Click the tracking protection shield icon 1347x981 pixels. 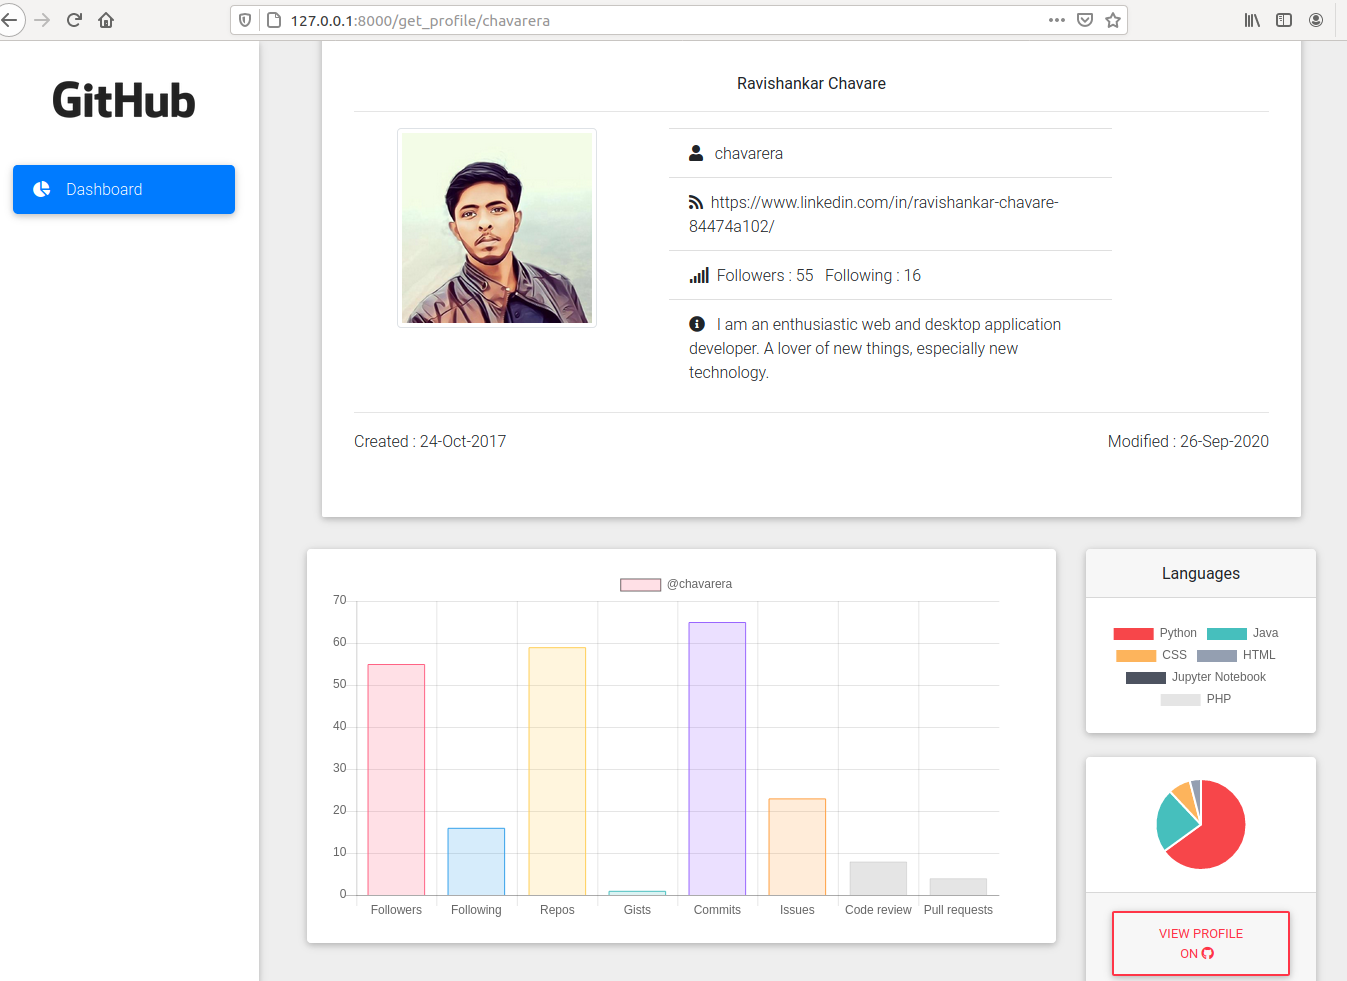(x=245, y=20)
